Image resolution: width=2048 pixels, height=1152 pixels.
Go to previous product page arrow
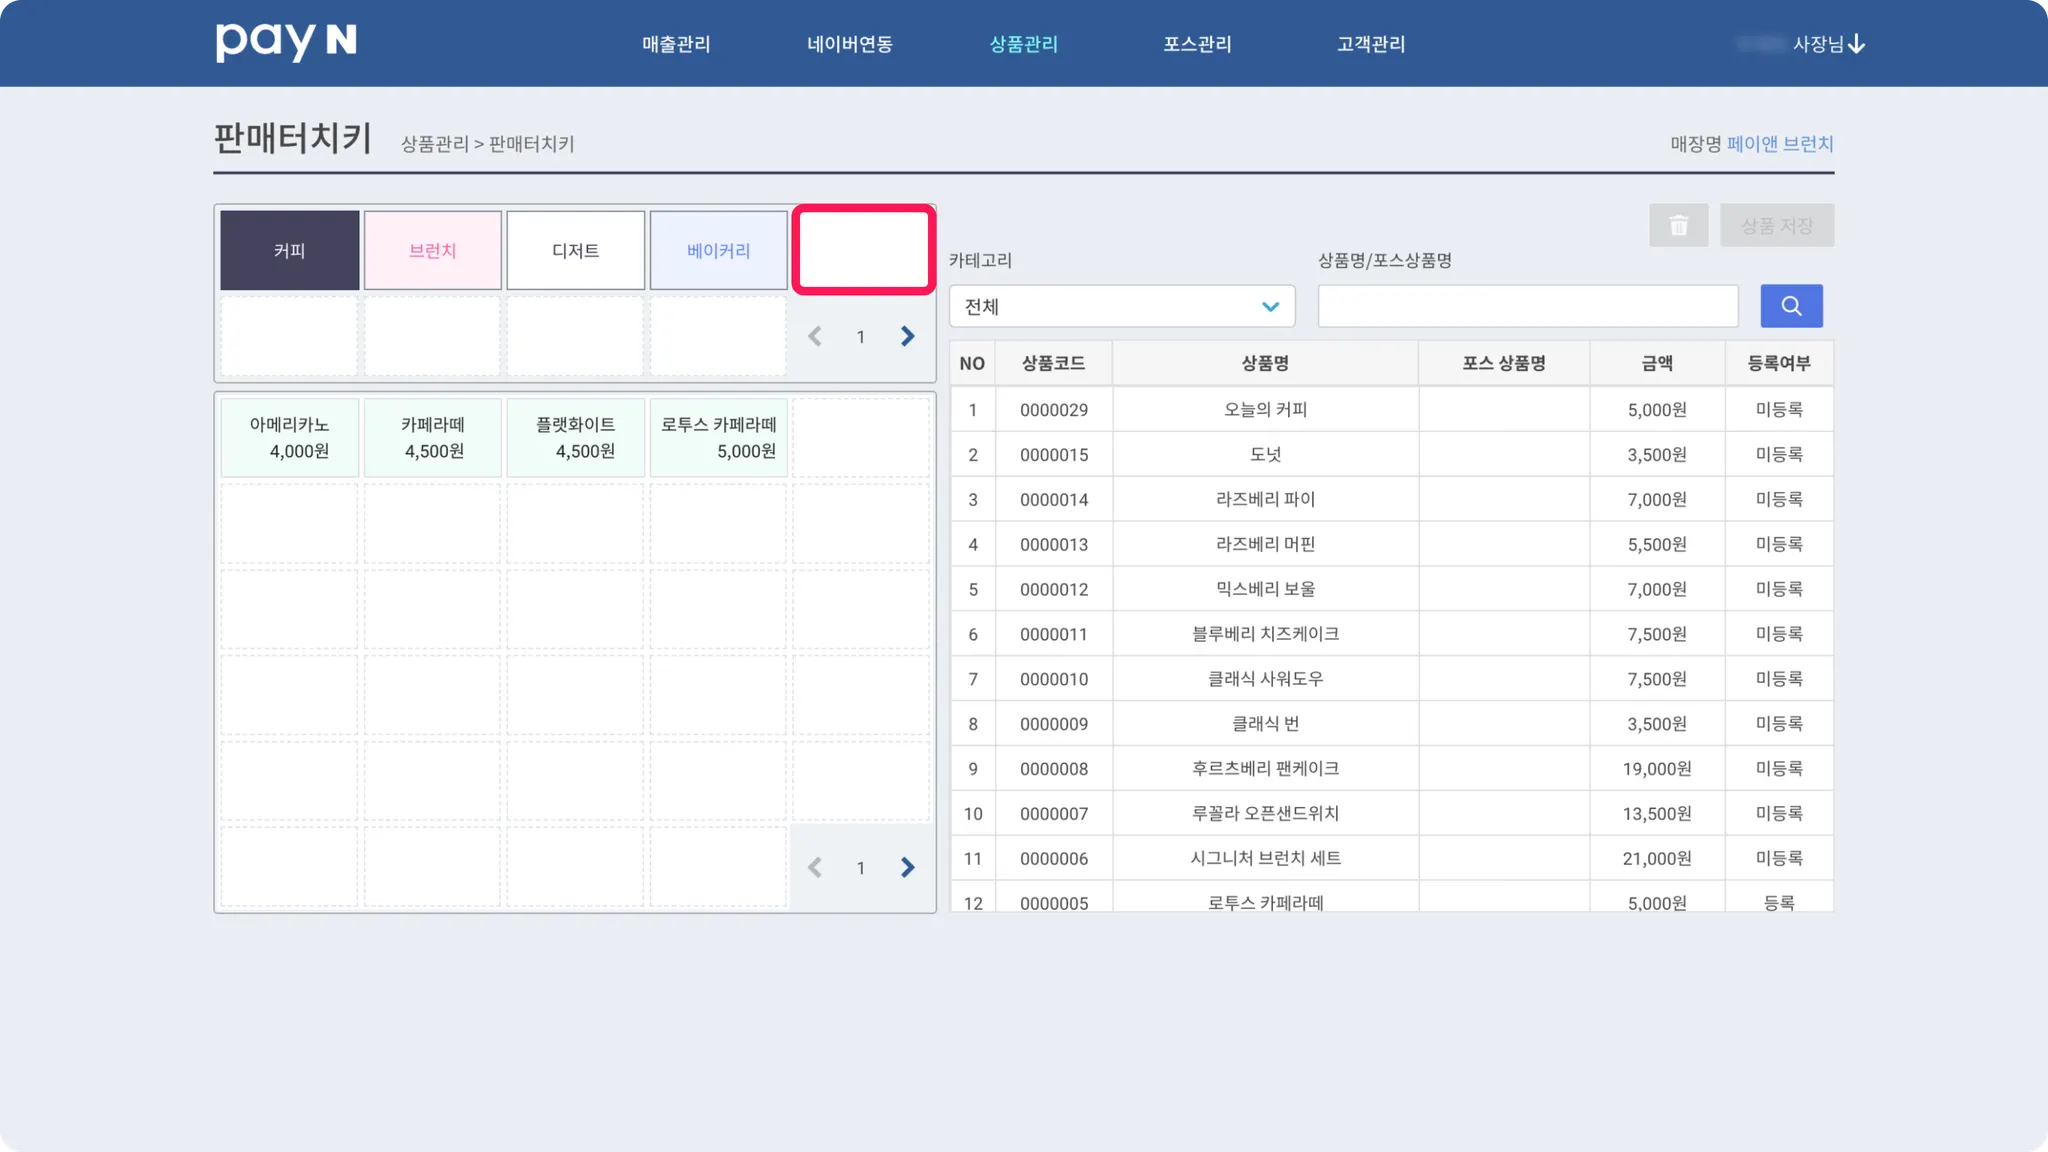(815, 868)
